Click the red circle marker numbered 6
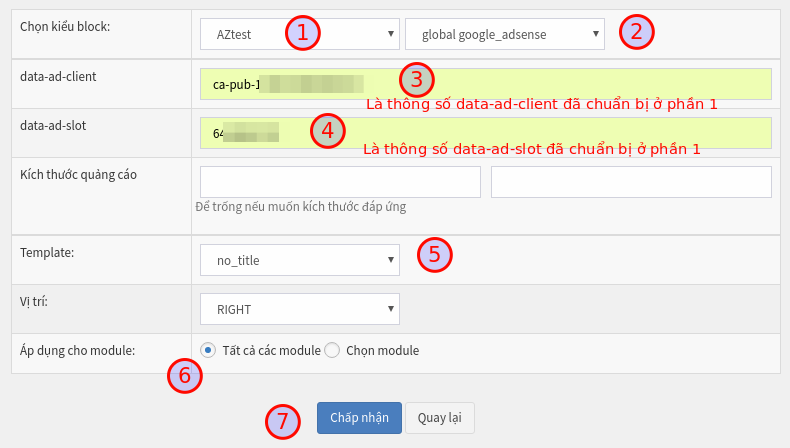 point(184,376)
